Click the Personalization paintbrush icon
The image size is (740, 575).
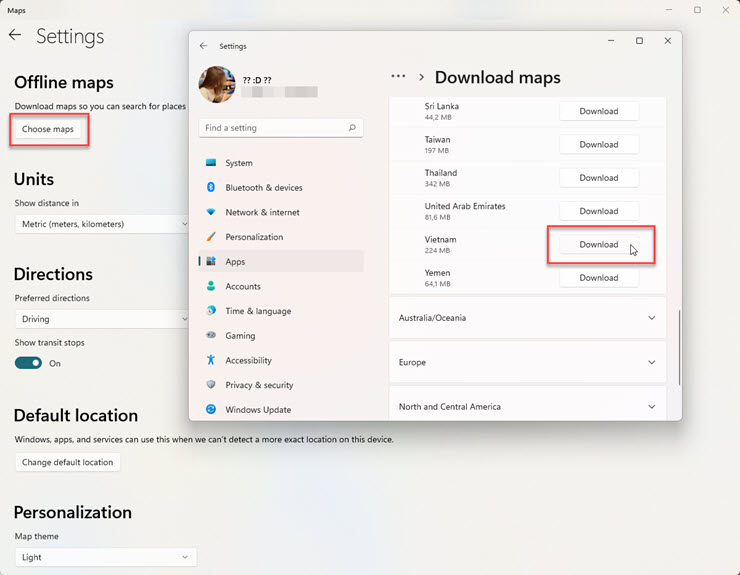(211, 237)
